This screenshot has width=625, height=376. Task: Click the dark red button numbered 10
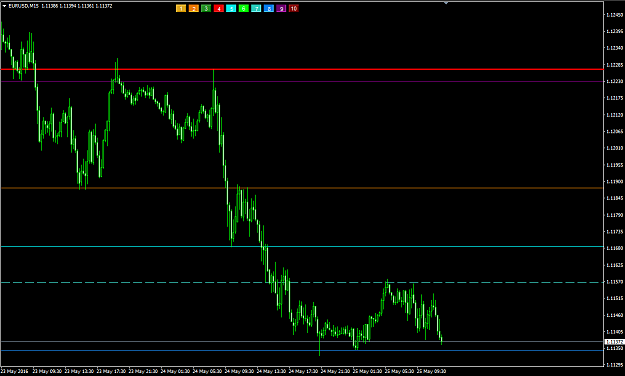(293, 8)
